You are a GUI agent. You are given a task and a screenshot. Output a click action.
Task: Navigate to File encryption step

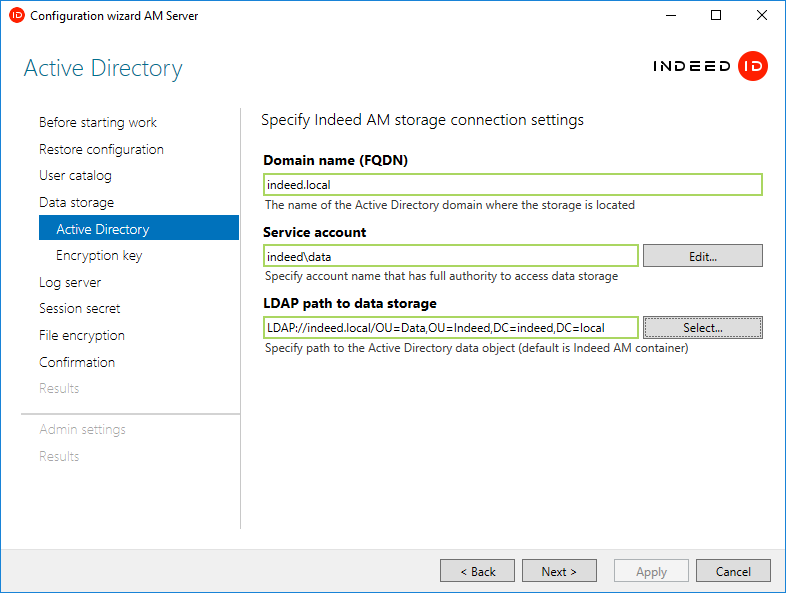pos(82,336)
